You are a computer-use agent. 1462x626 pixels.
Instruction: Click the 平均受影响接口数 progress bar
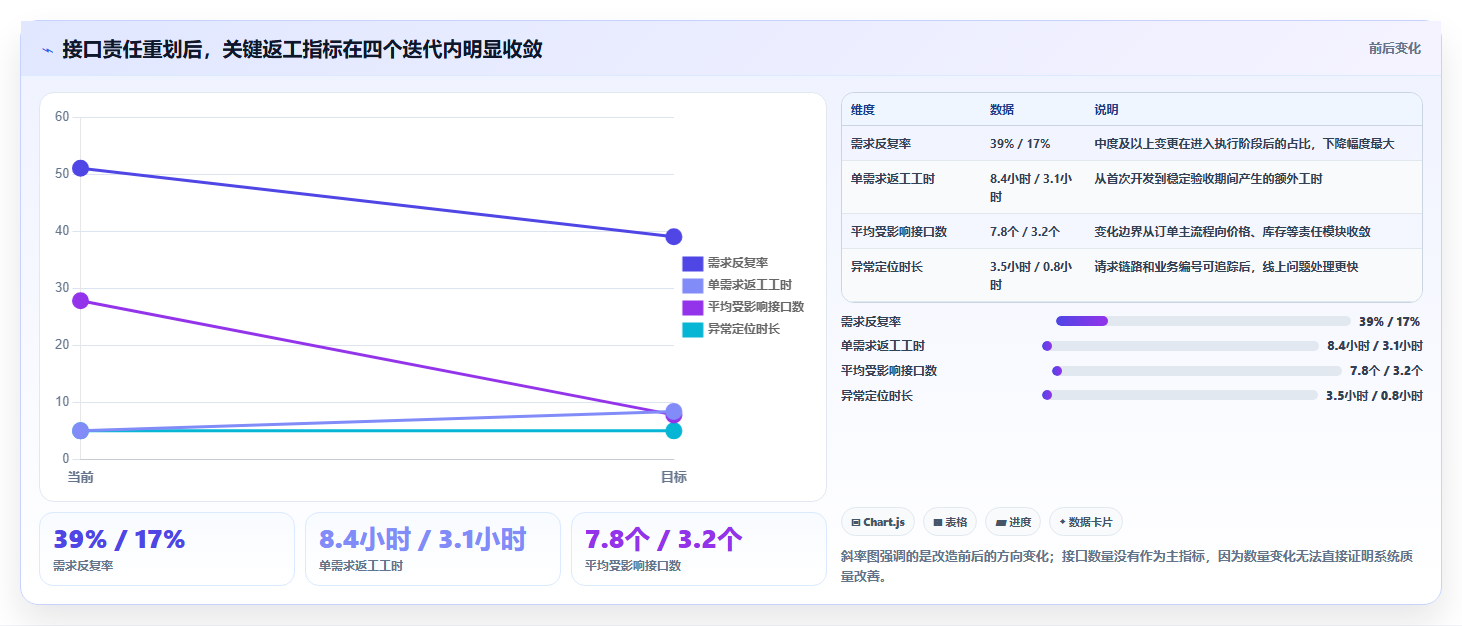(1196, 370)
